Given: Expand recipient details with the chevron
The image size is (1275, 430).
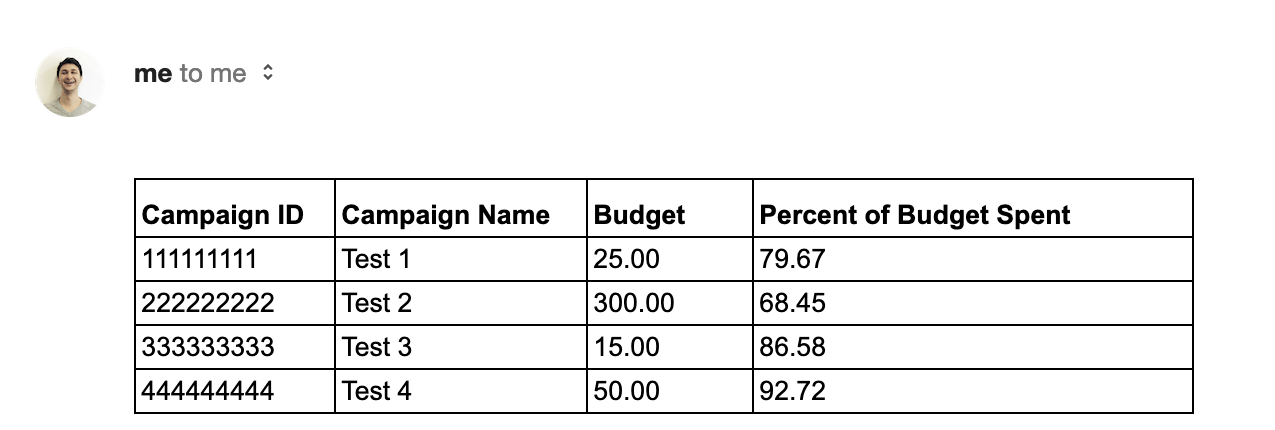Looking at the screenshot, I should click(x=267, y=73).
